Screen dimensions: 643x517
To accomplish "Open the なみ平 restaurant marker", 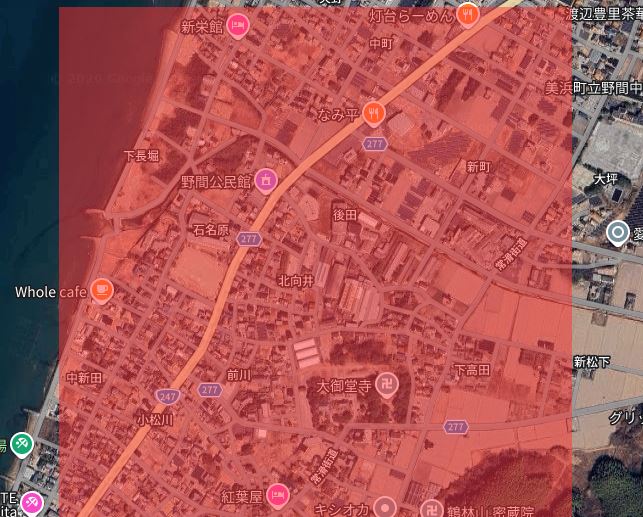I will 375,113.
